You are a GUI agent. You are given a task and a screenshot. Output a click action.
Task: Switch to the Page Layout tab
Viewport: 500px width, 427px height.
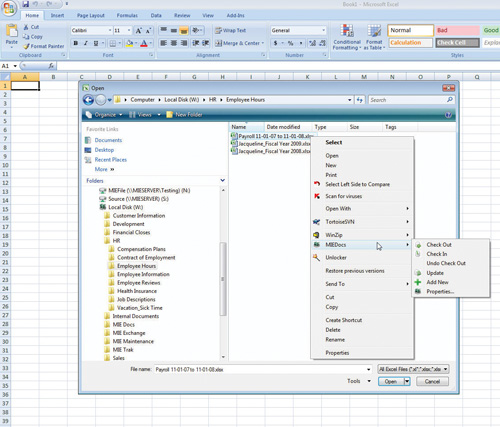(x=91, y=15)
